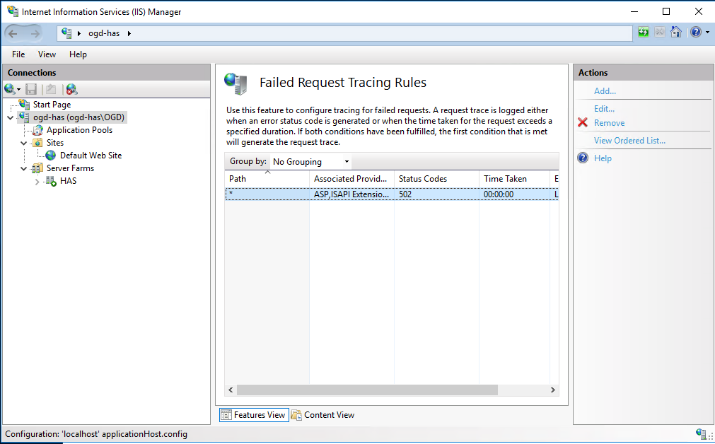Click View Ordered List... link
The width and height of the screenshot is (715, 444).
pyautogui.click(x=629, y=140)
